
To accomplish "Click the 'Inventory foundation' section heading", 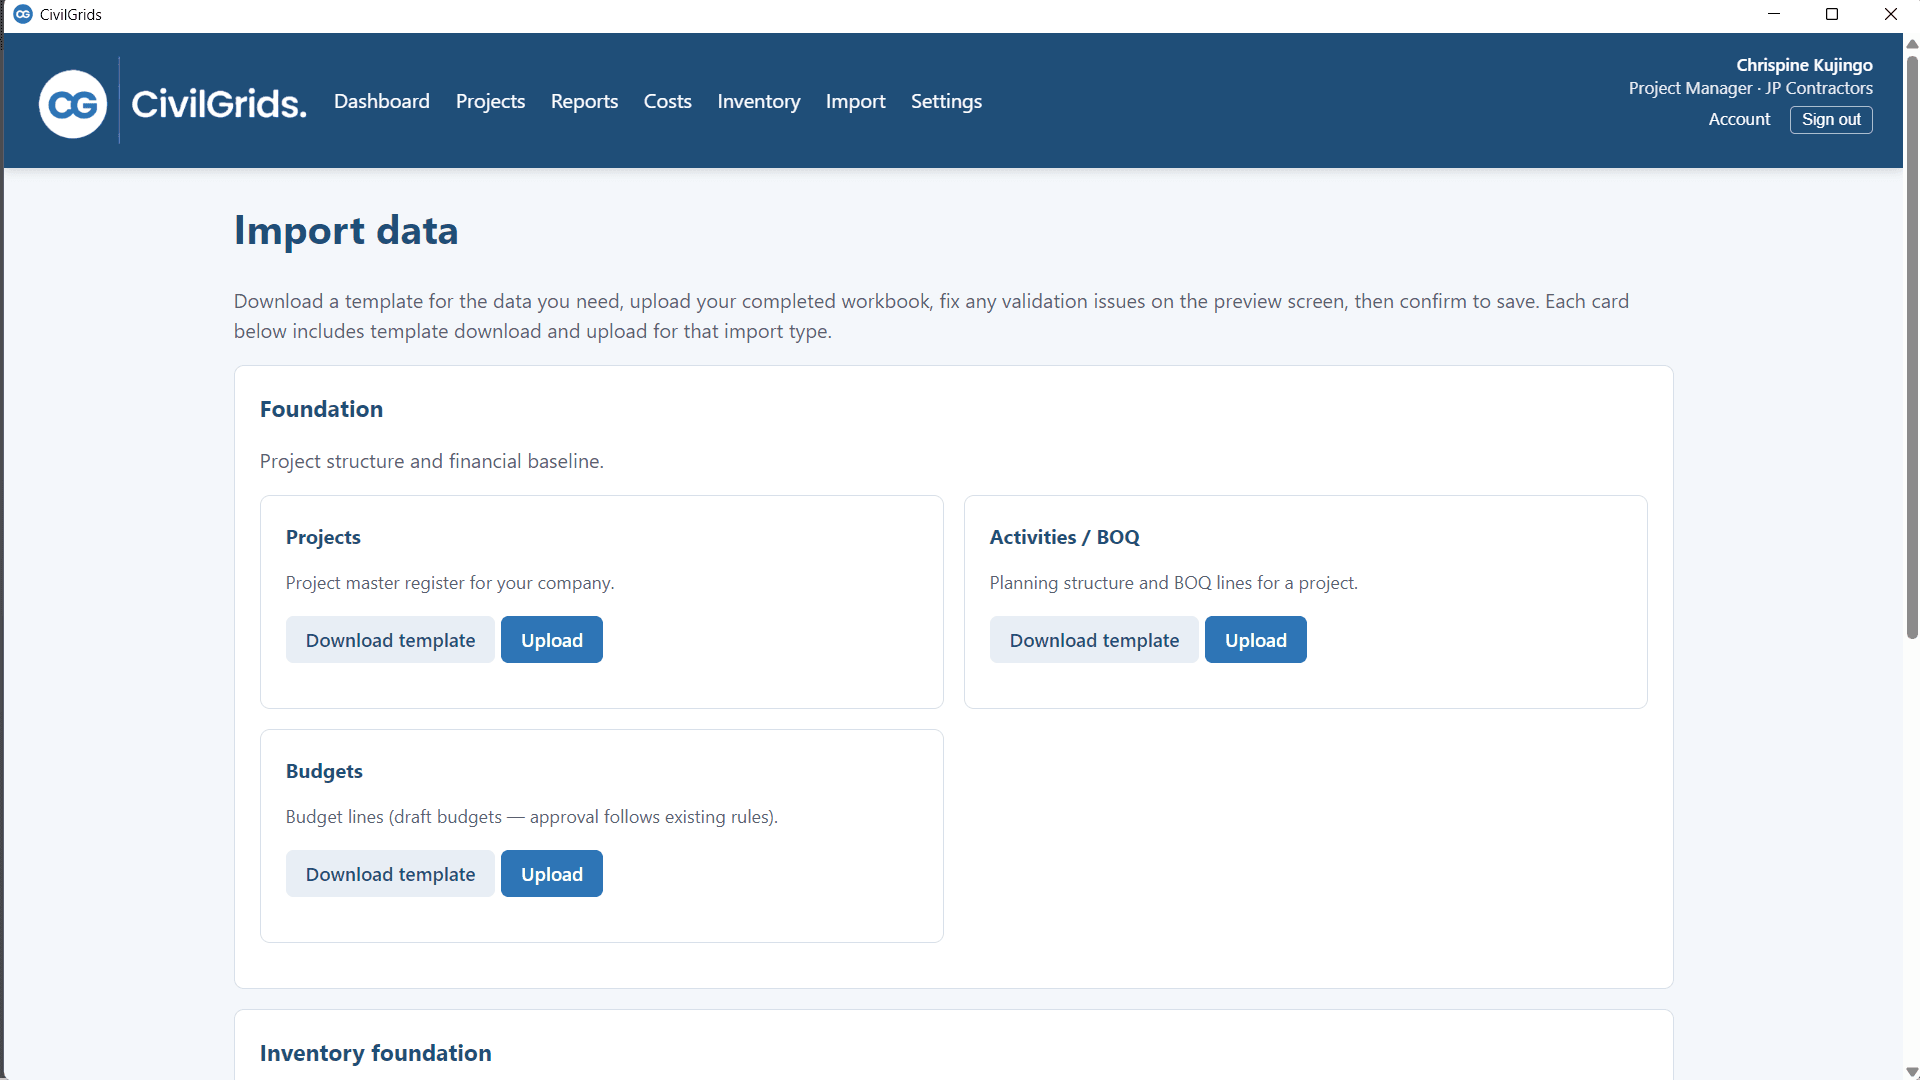I will coord(375,1053).
